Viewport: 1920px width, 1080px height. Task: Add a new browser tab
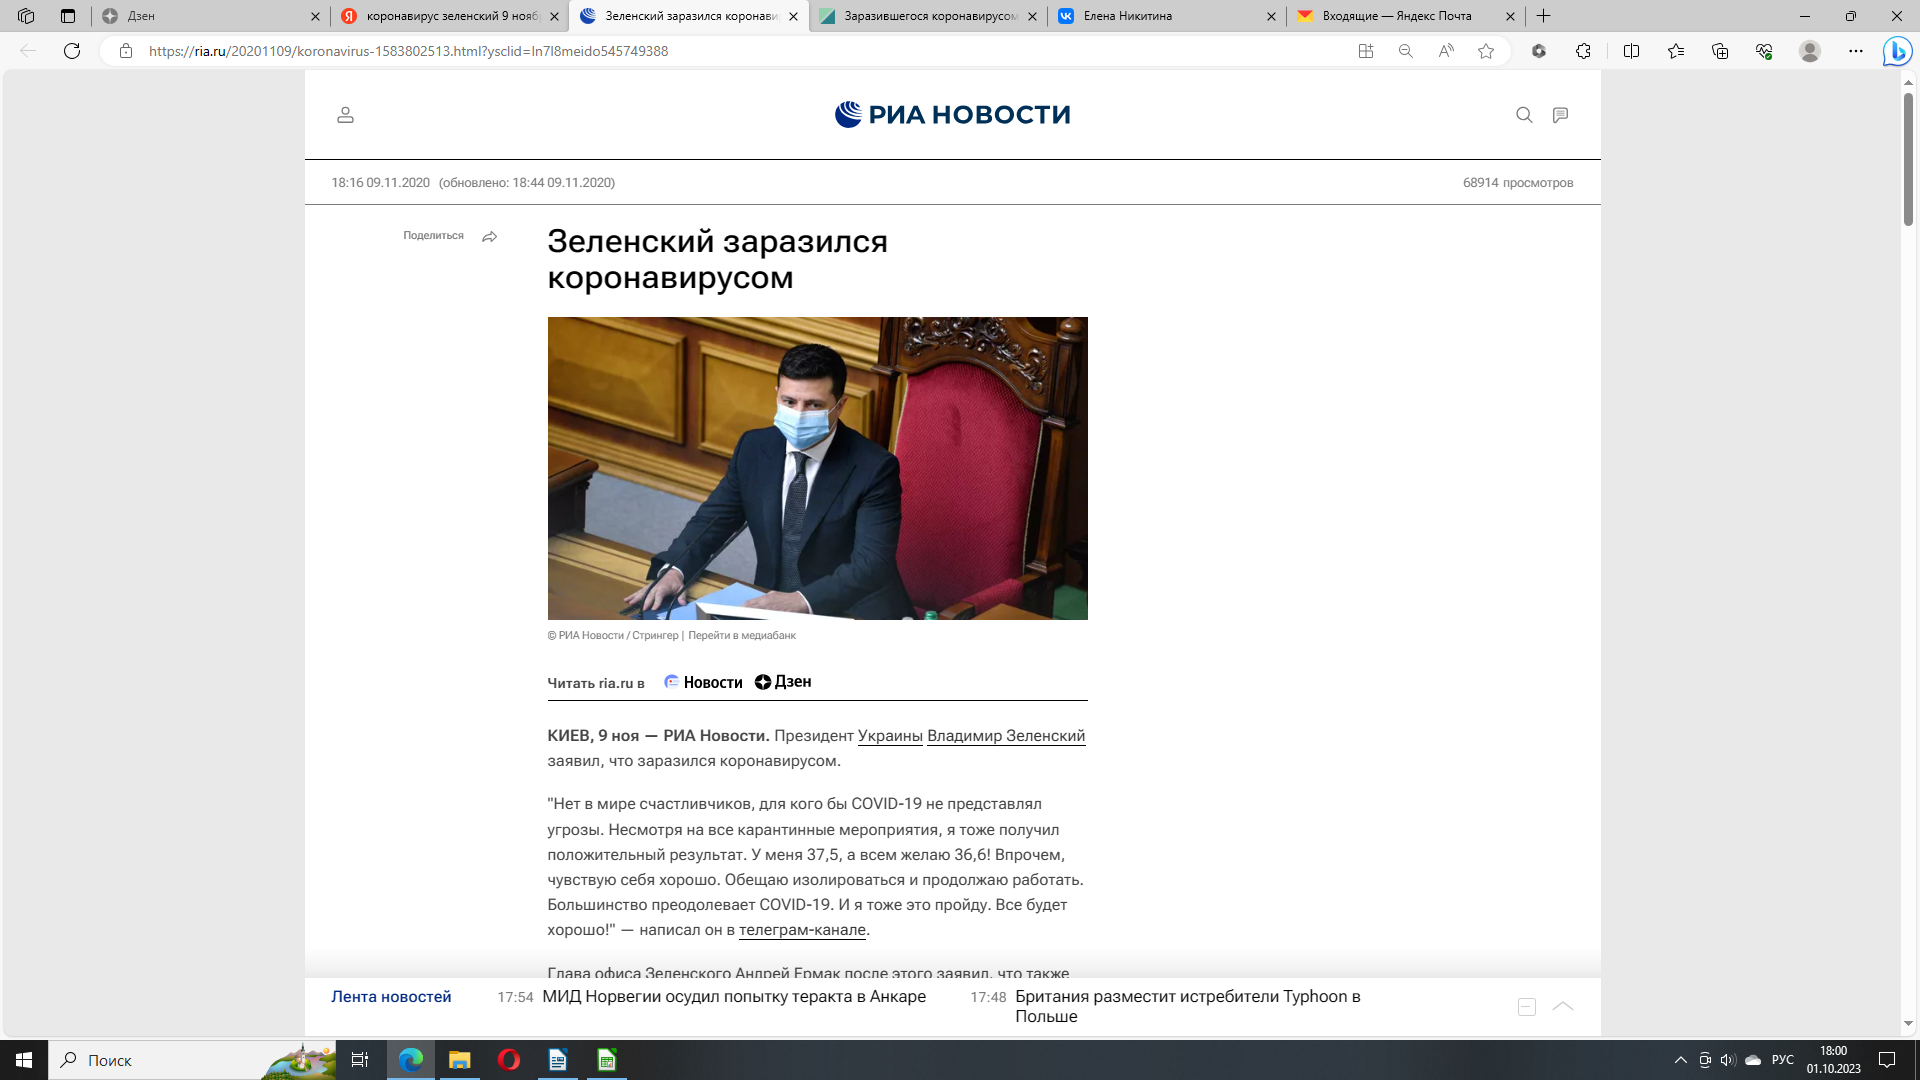tap(1544, 16)
